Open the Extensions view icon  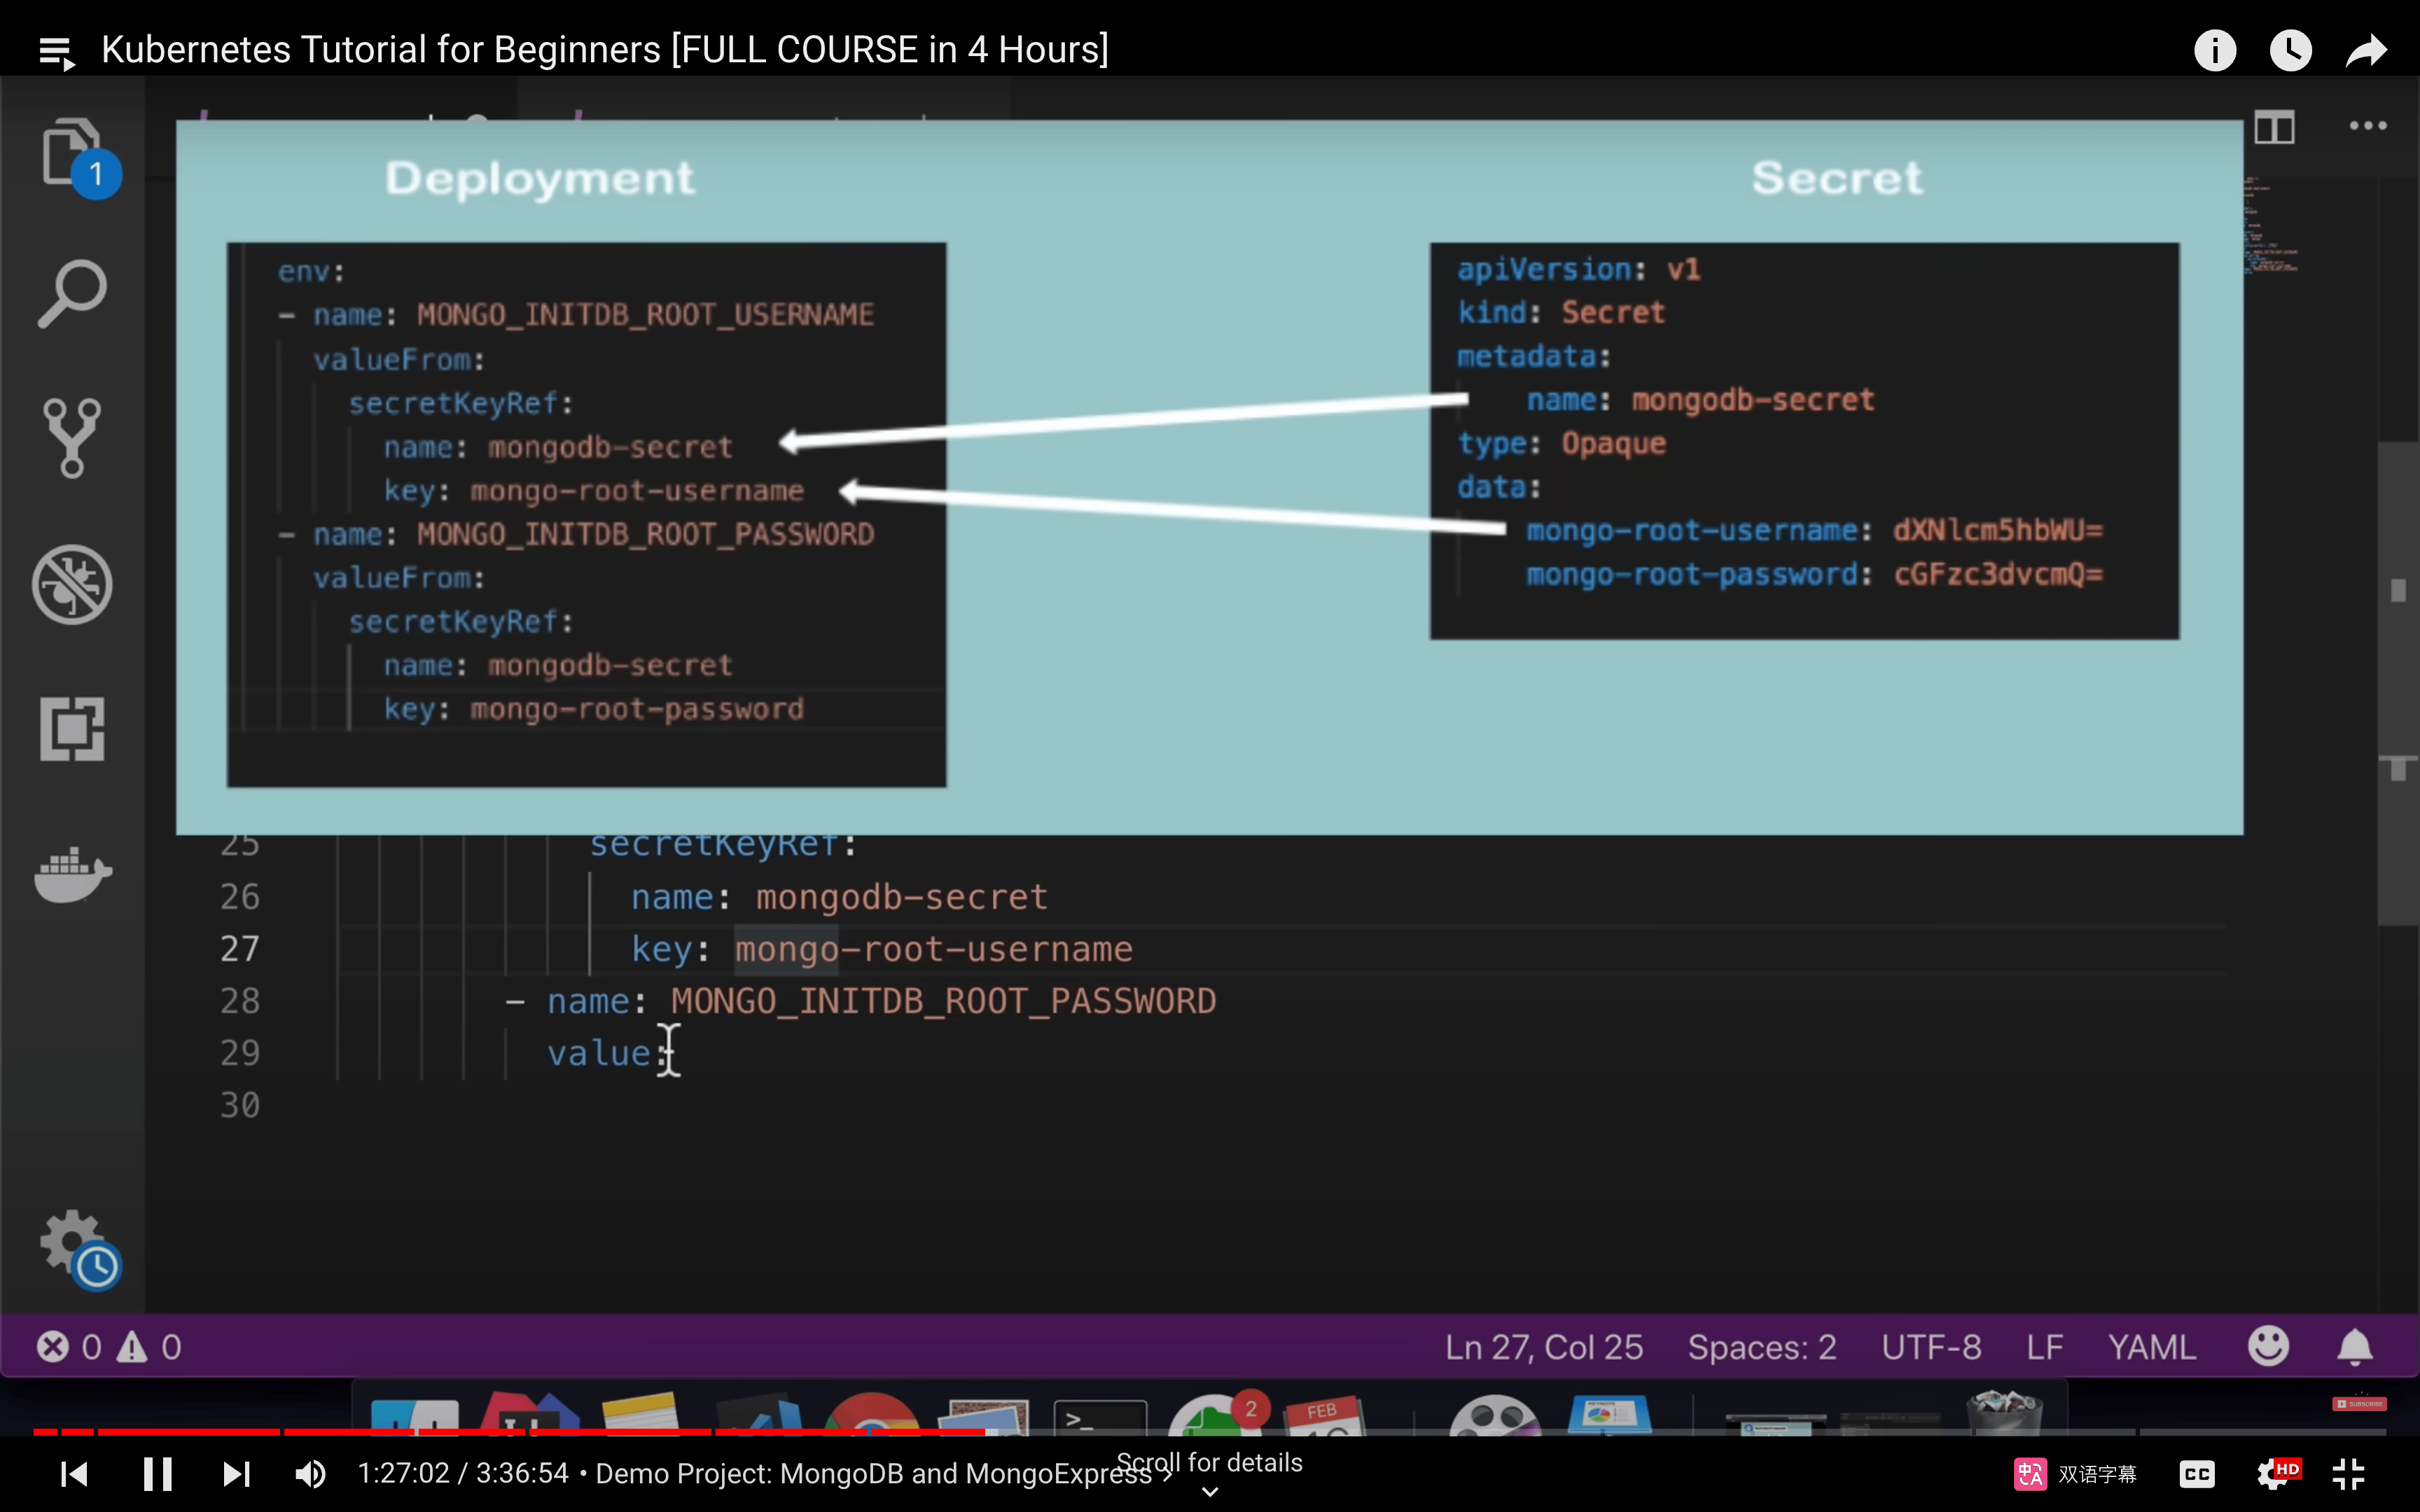[x=72, y=729]
